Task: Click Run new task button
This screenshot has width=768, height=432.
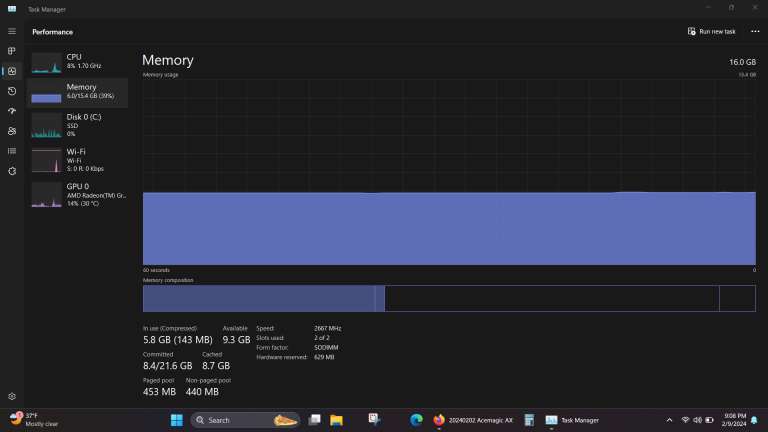Action: pos(712,31)
